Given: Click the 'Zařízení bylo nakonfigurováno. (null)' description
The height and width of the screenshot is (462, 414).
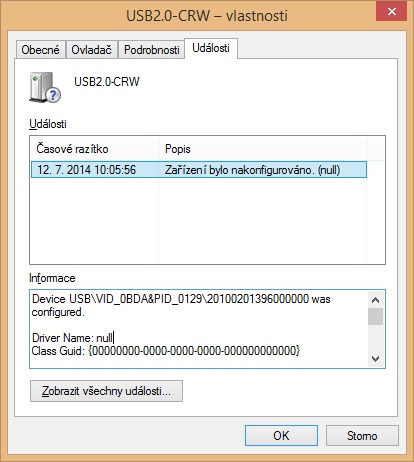Looking at the screenshot, I should [252, 170].
